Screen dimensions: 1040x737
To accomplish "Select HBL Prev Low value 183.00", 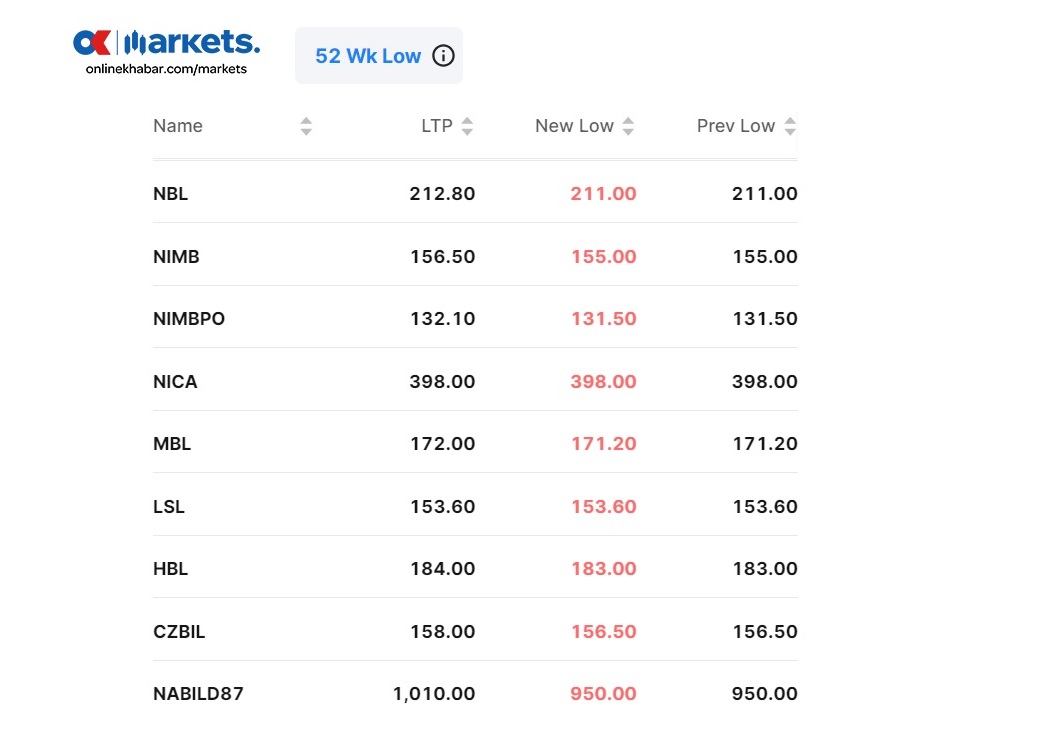I will 765,569.
